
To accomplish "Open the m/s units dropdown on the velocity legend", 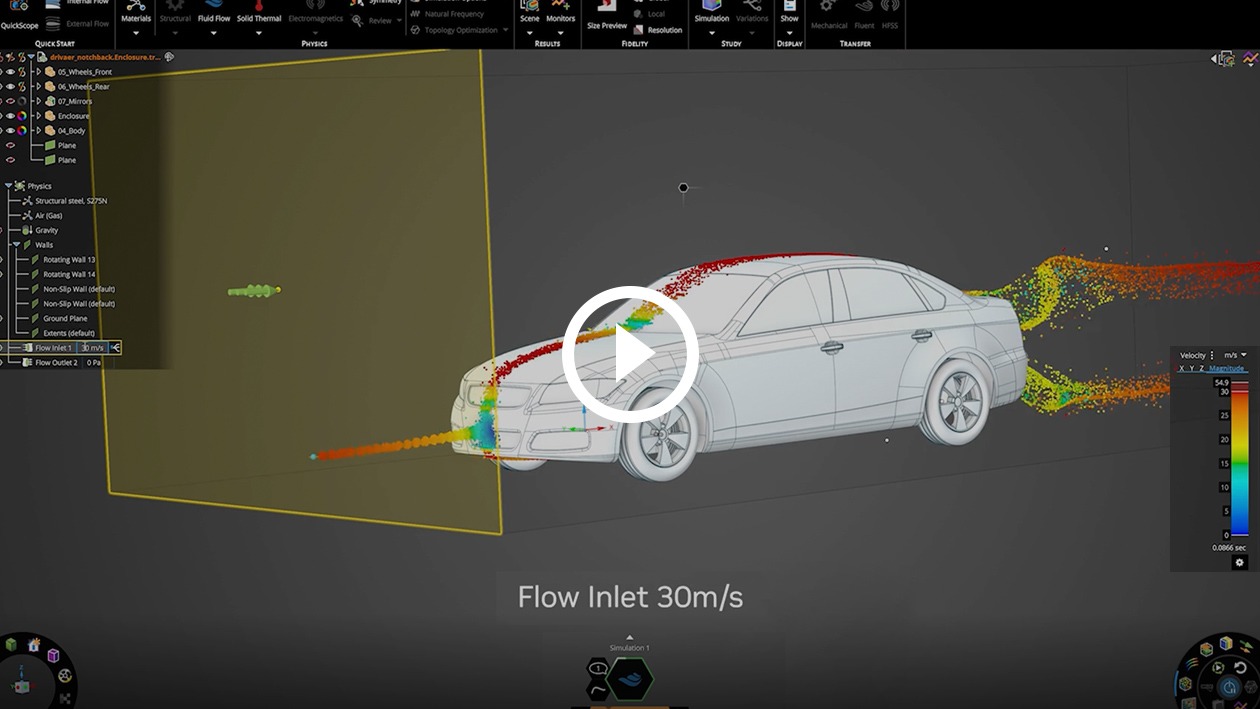I will tap(1234, 355).
